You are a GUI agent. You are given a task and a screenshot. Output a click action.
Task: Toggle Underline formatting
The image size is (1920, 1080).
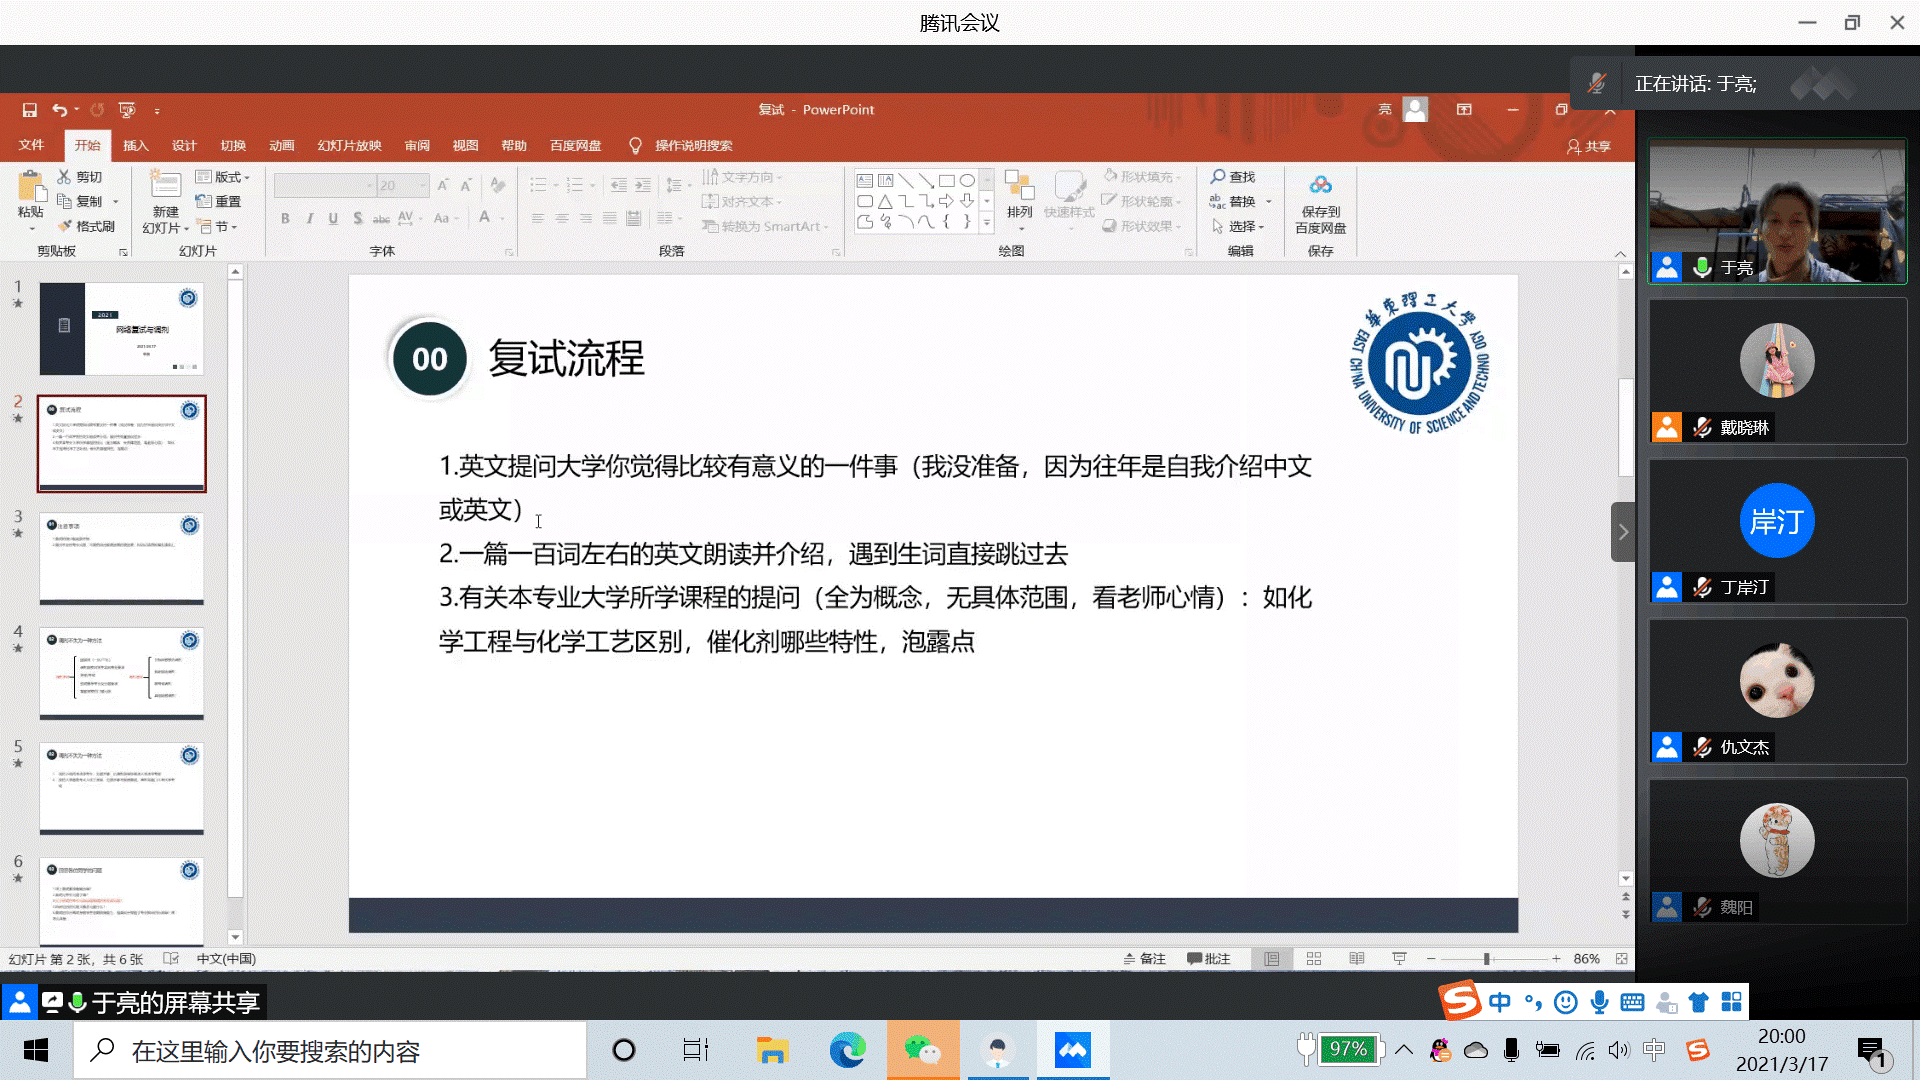coord(333,218)
